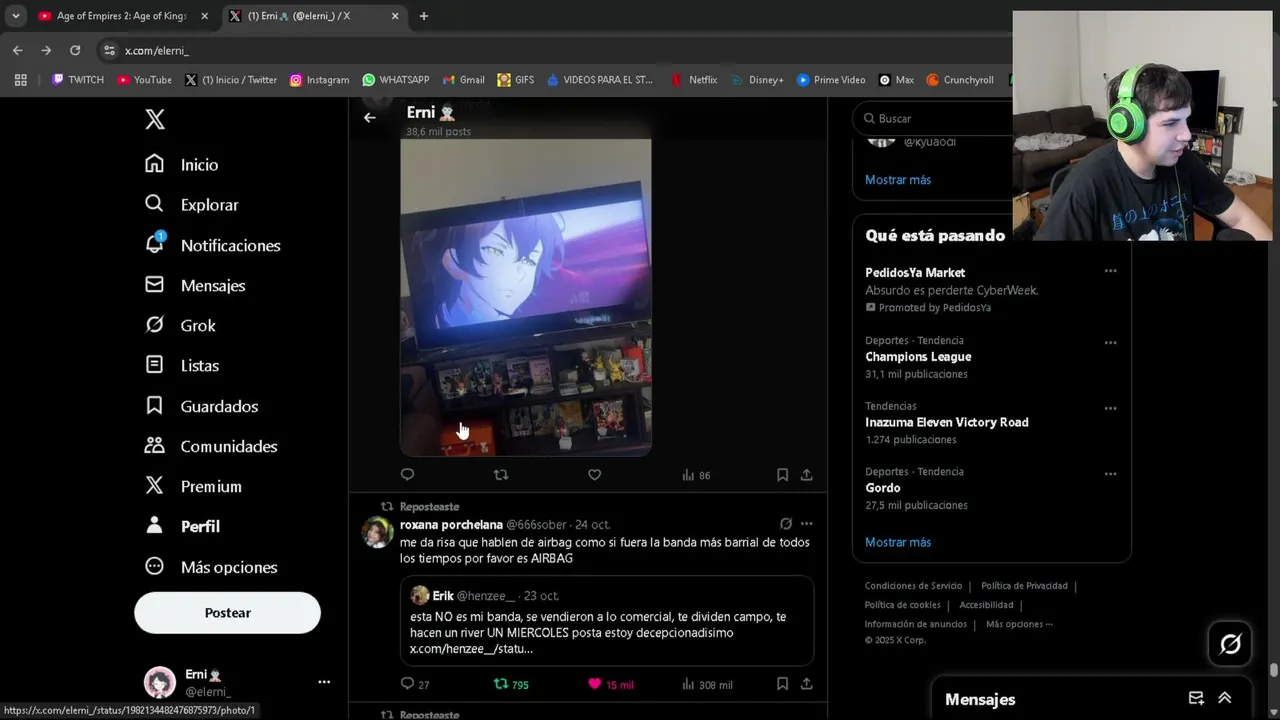Open options for Gordo trend

(1110, 474)
